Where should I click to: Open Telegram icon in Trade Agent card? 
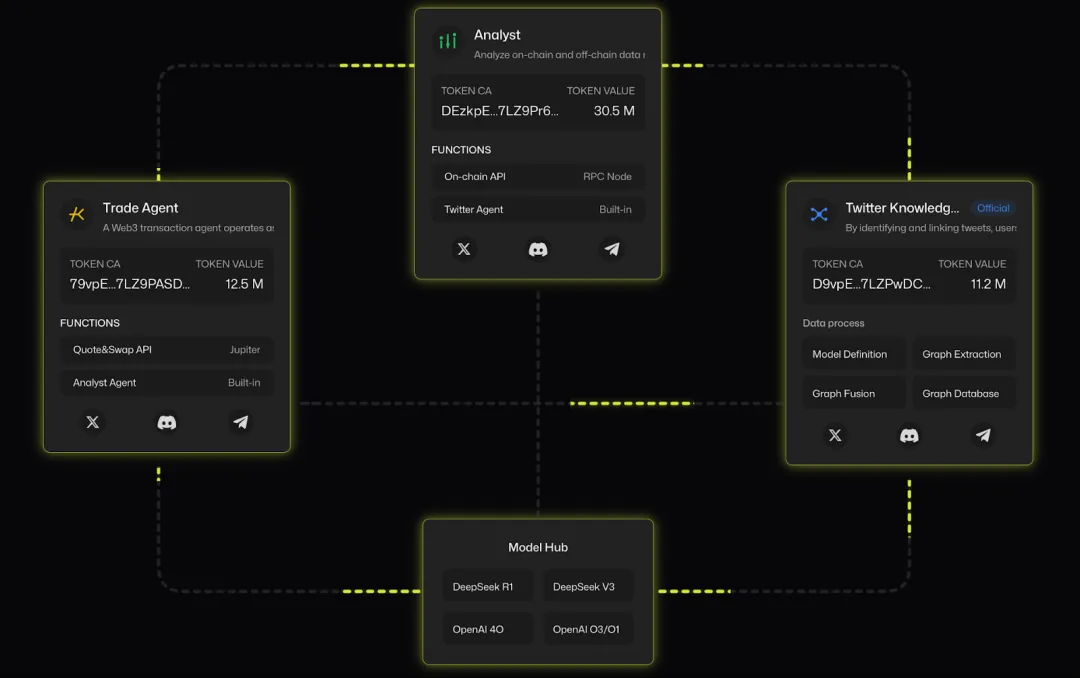[241, 422]
